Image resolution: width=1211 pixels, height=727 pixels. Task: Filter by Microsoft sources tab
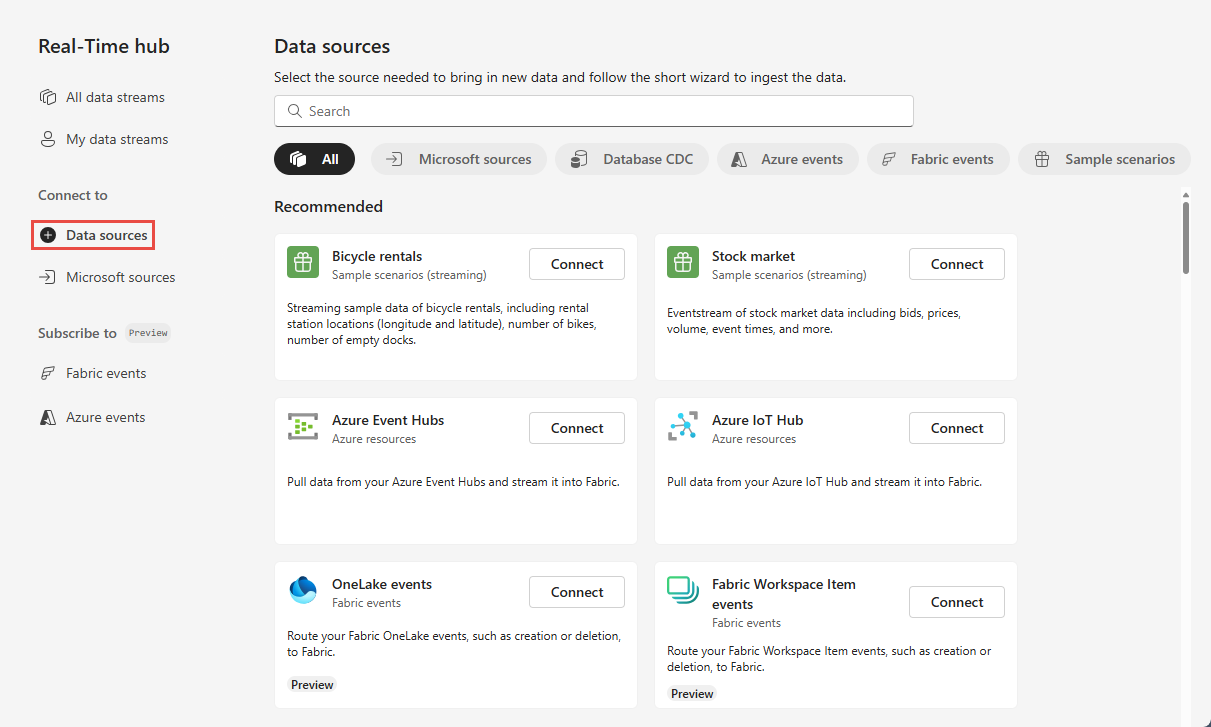tap(459, 159)
